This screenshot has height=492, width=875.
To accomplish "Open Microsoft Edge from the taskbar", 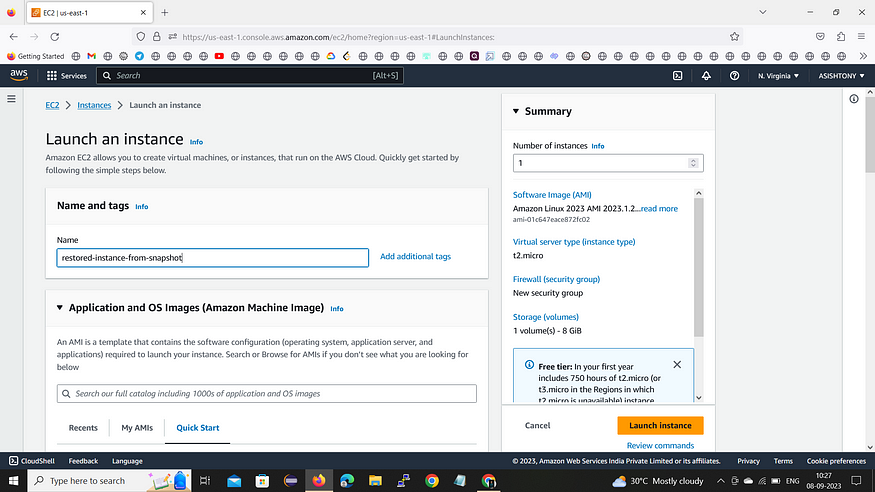I will [x=347, y=480].
